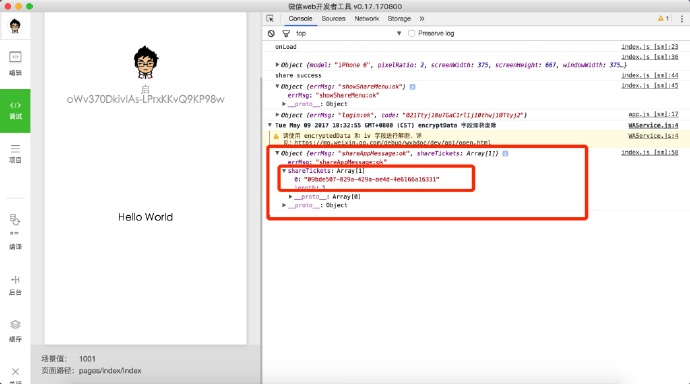Click the console filter funnel icon
The image size is (690, 384).
tap(286, 33)
